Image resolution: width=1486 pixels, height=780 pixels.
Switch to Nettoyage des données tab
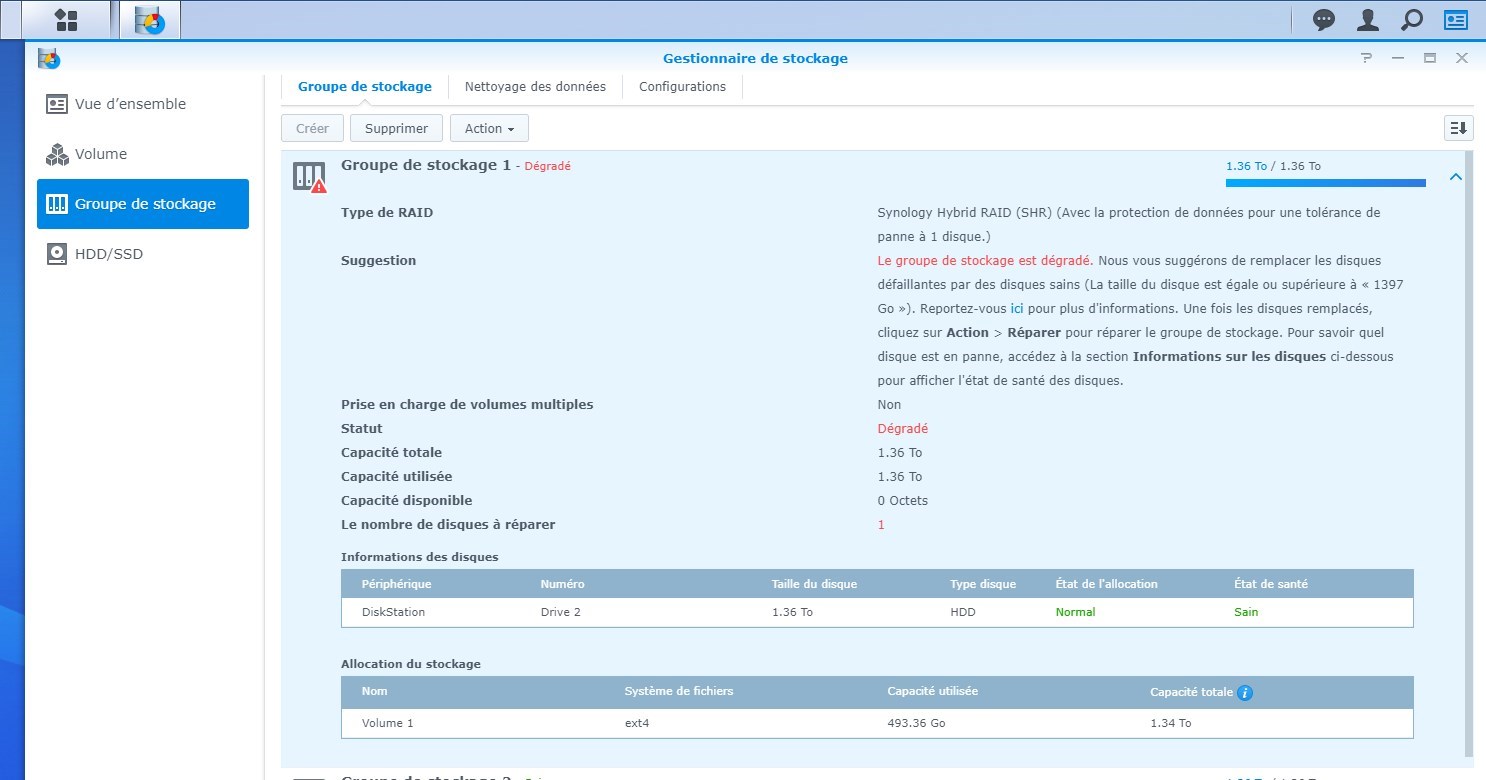pyautogui.click(x=535, y=87)
